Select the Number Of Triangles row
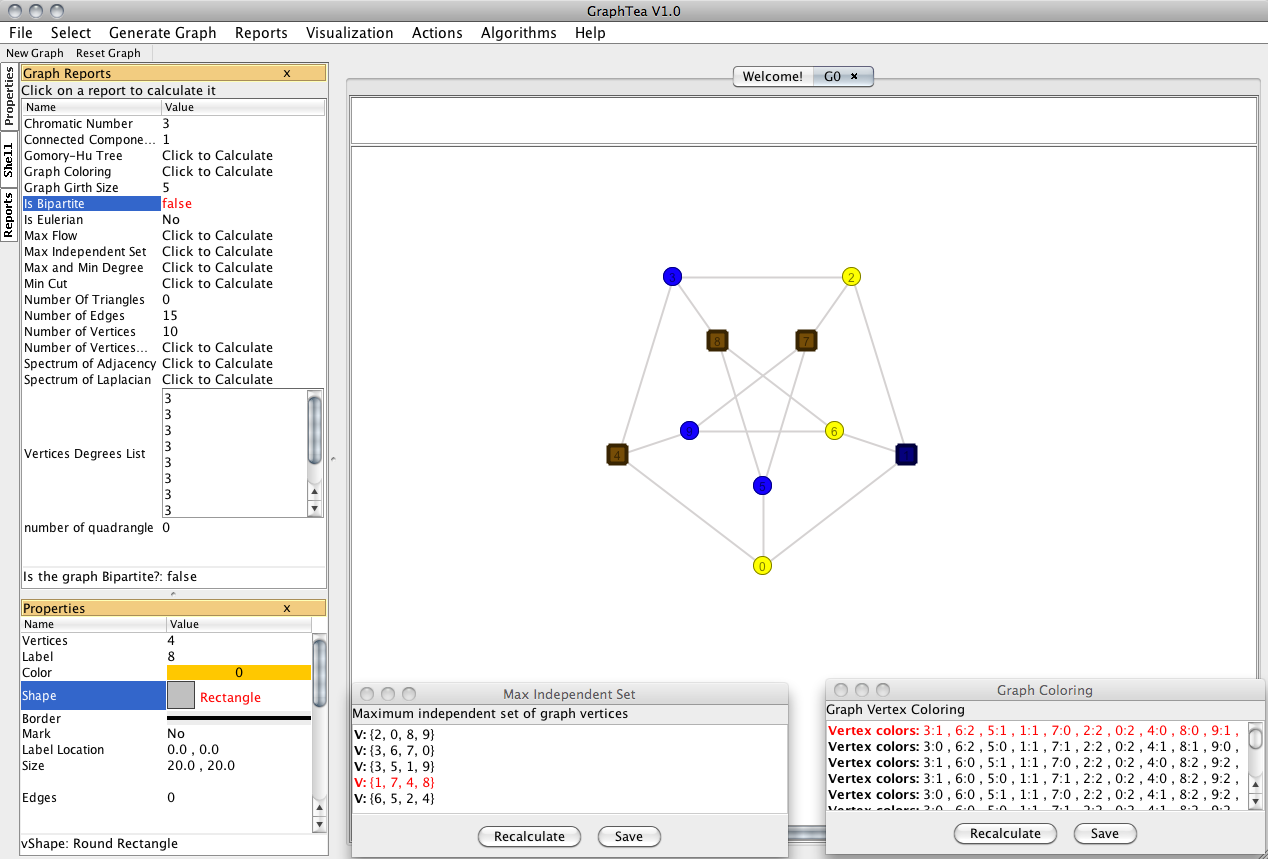The image size is (1268, 859). point(174,299)
